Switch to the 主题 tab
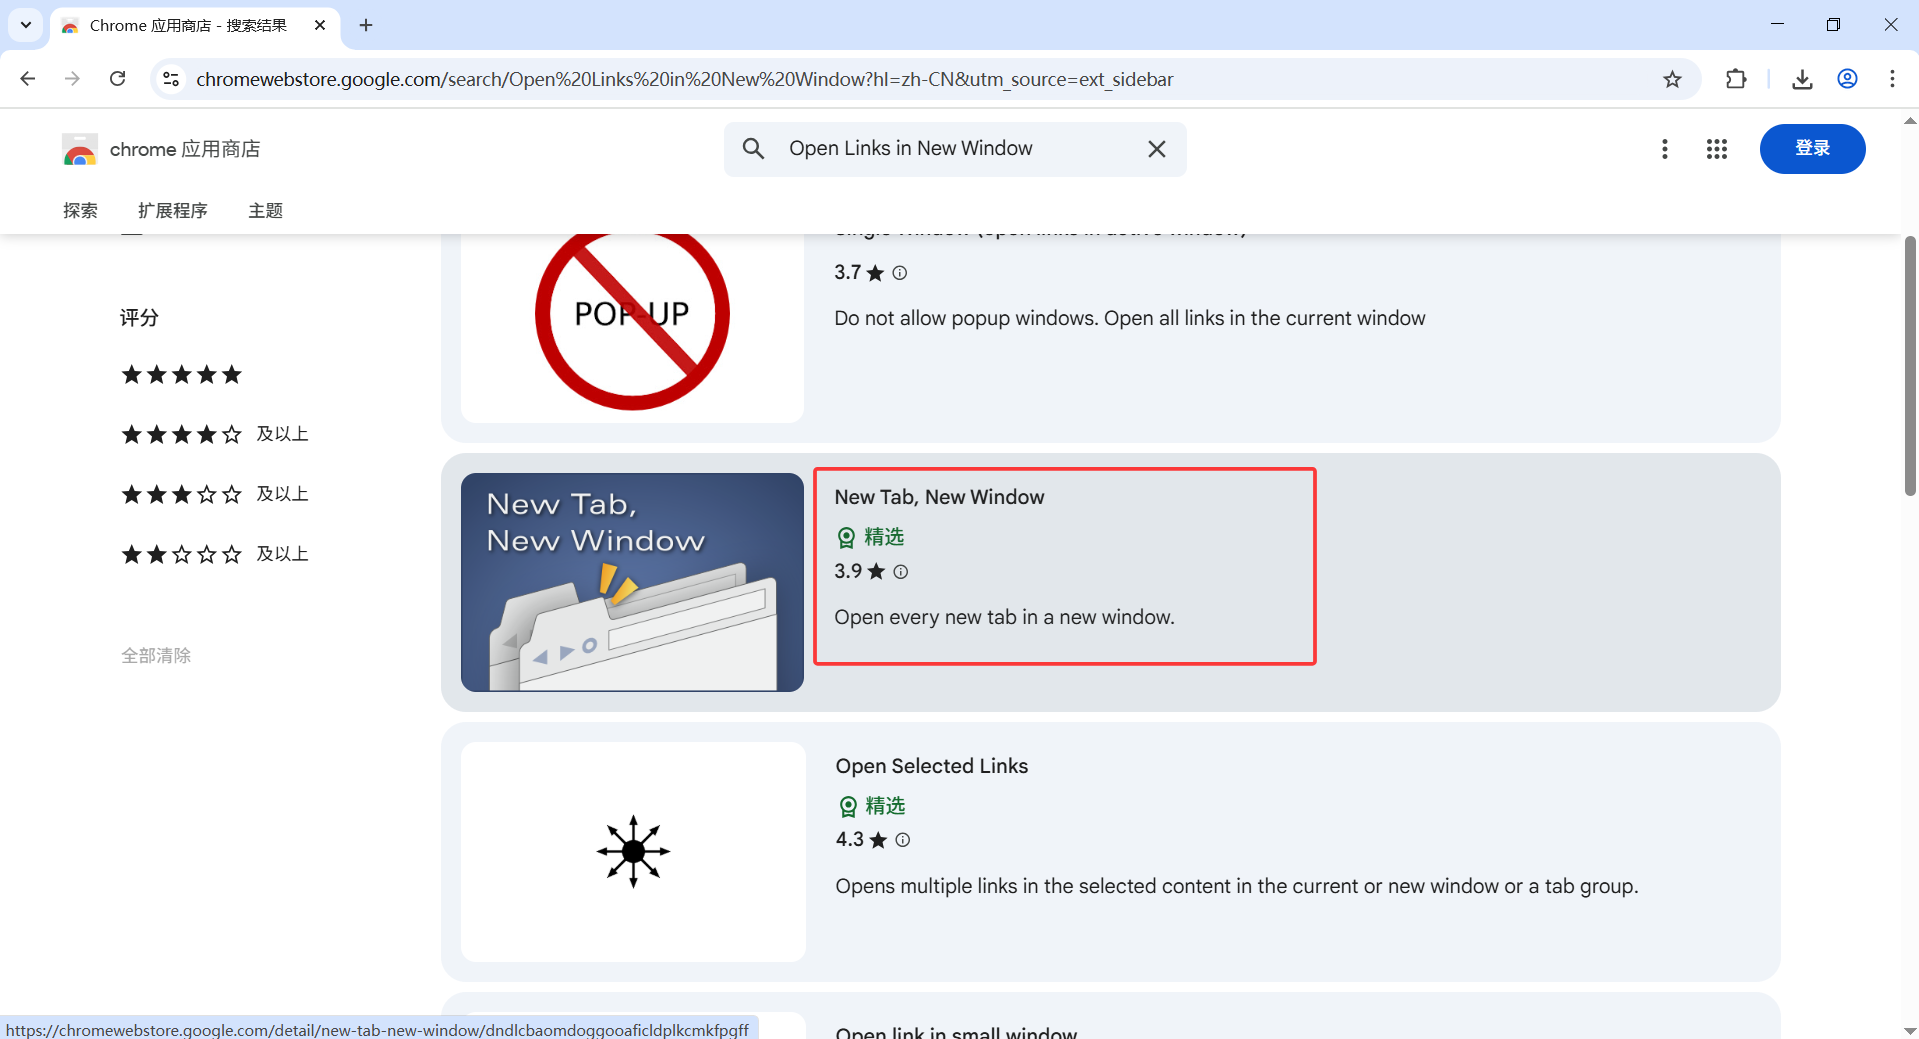This screenshot has height=1039, width=1919. 266,211
